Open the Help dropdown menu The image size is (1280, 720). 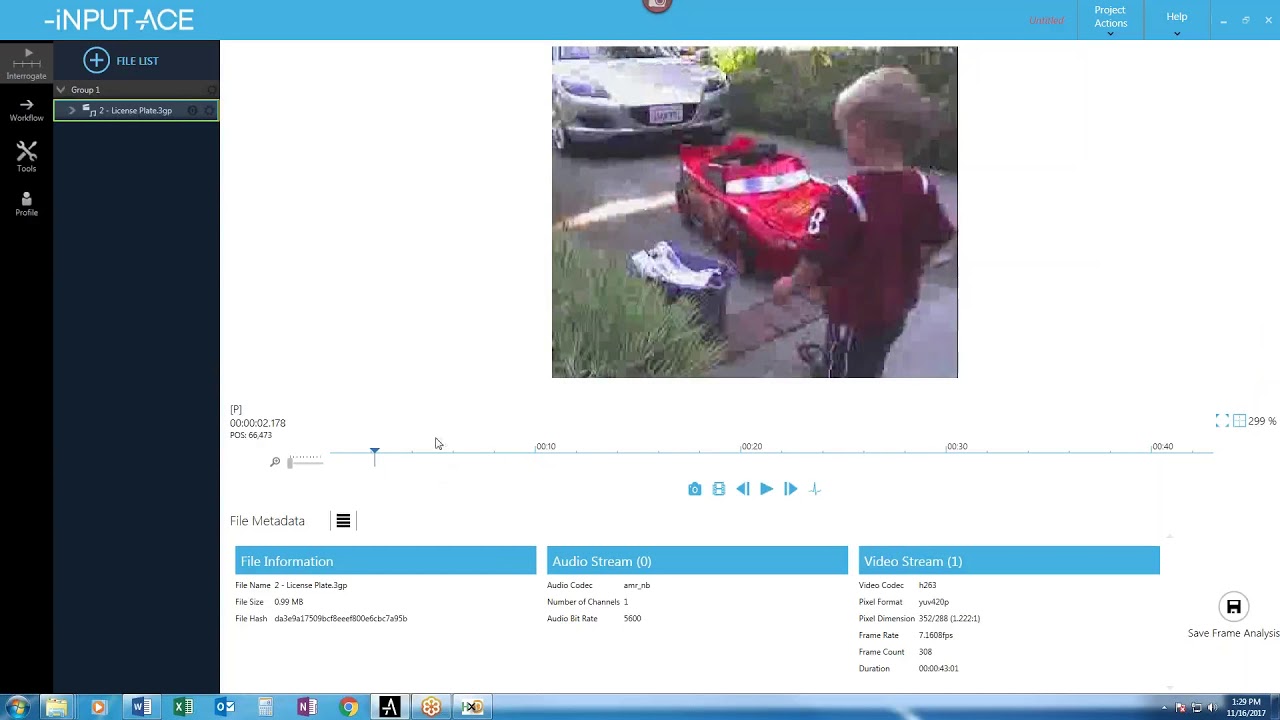1176,21
